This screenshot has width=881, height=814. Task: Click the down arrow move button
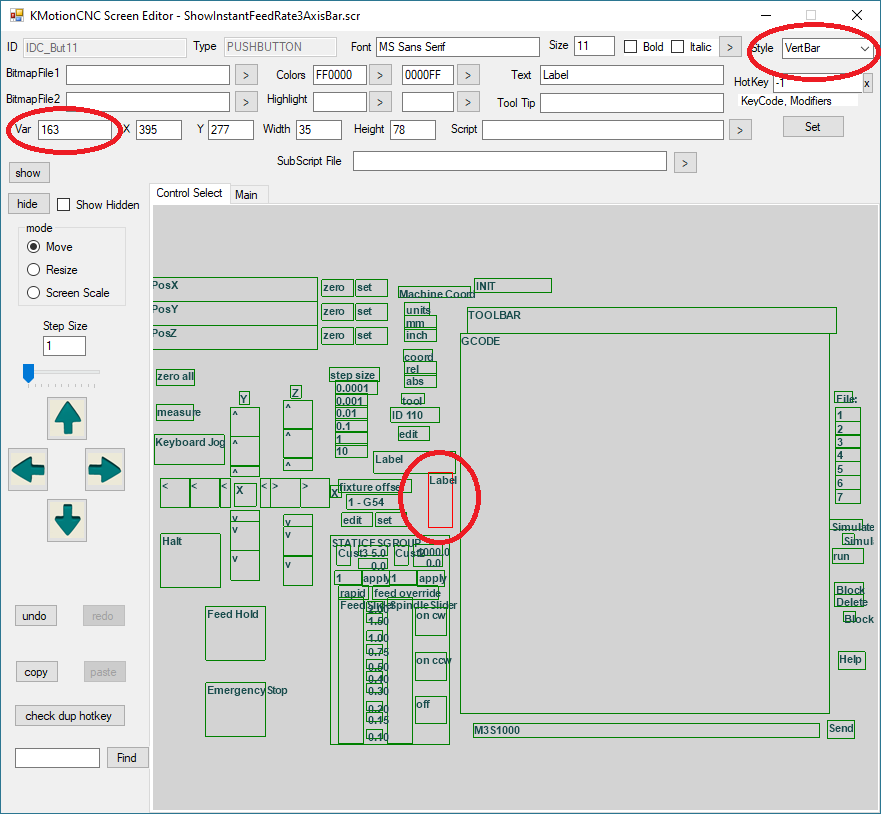pyautogui.click(x=67, y=520)
